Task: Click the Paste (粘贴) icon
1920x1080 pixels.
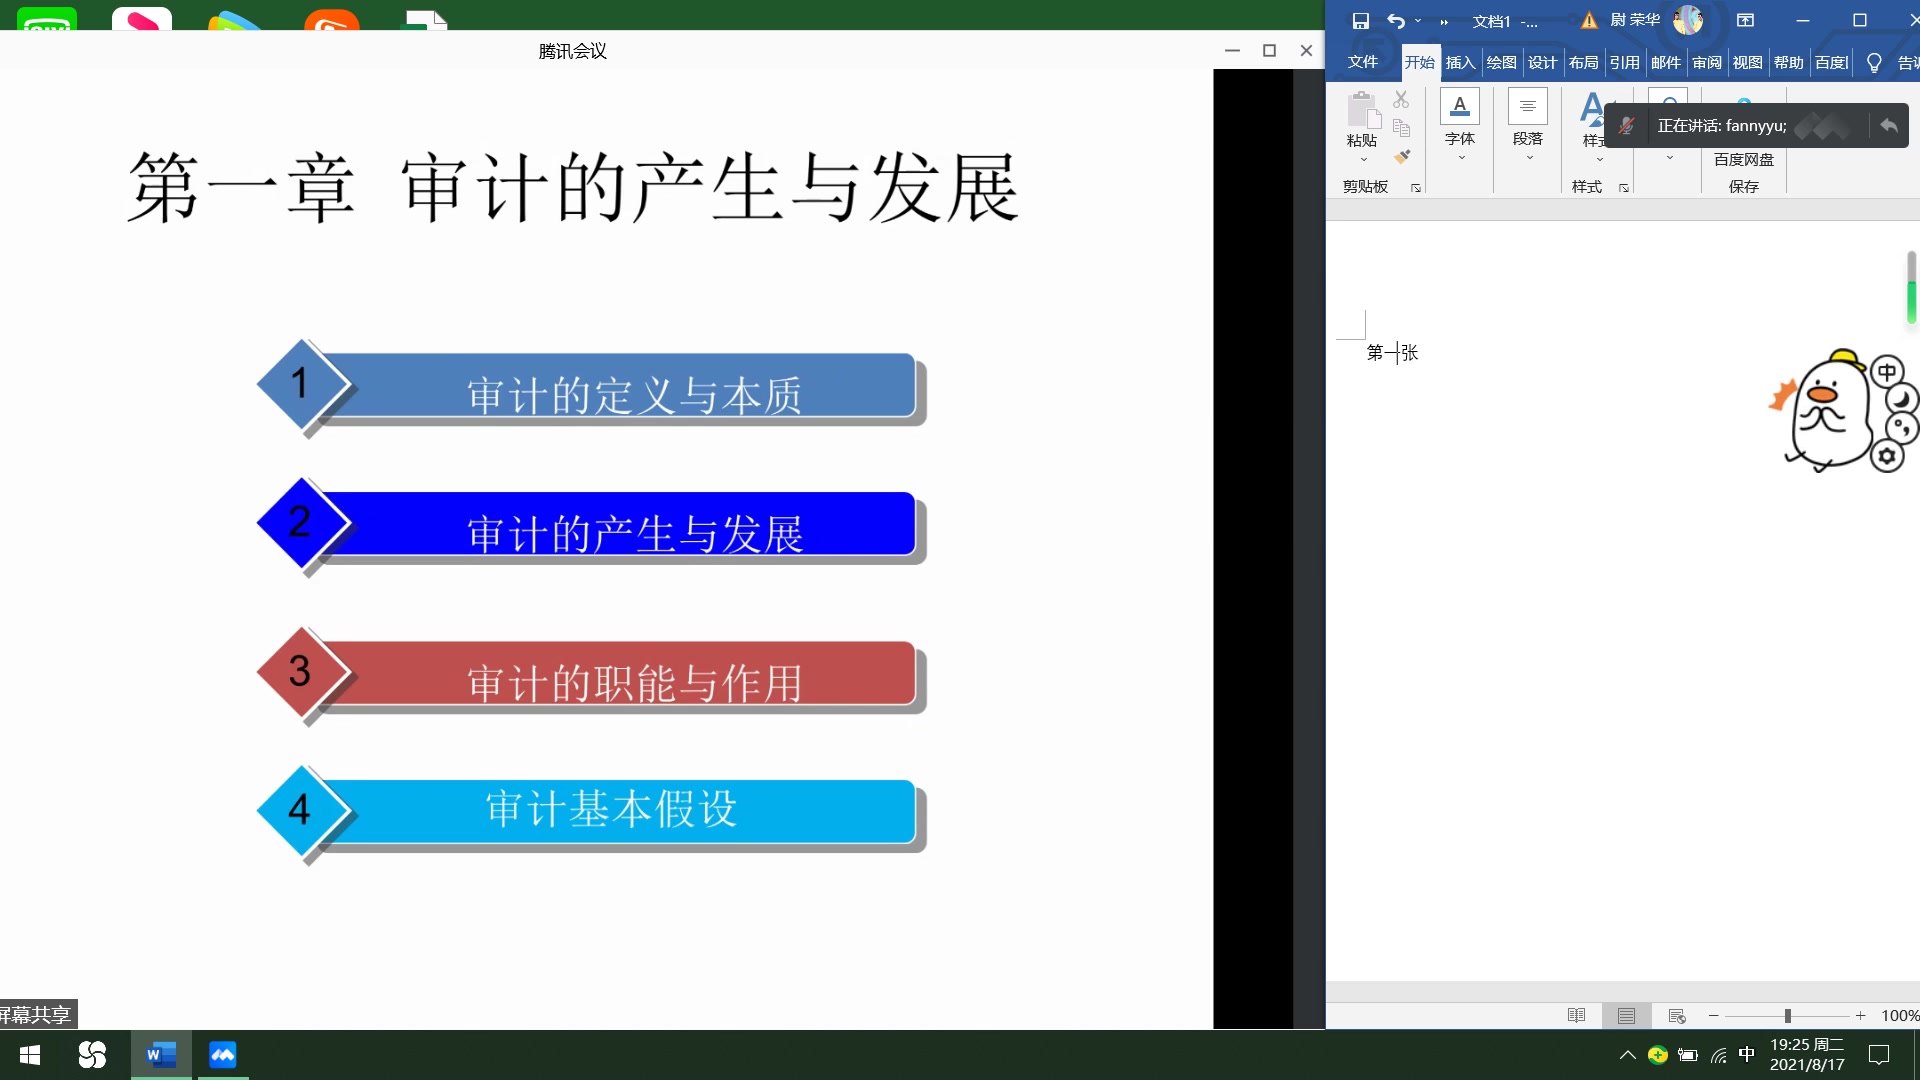Action: (1364, 109)
